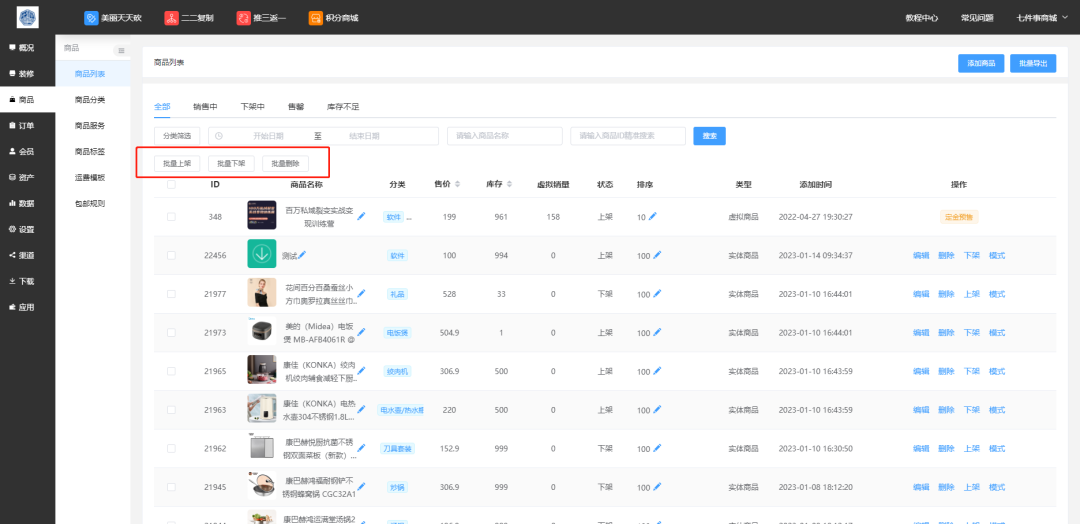Switch to the 库存不足 tab
Image resolution: width=1080 pixels, height=524 pixels.
pos(343,107)
